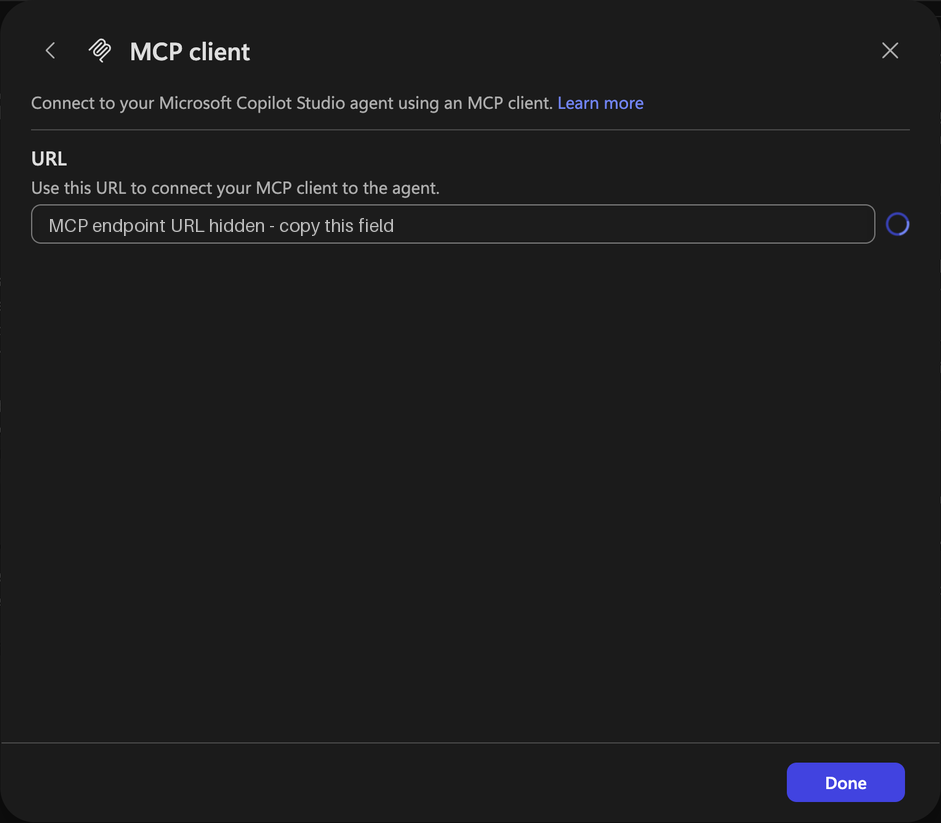Screen dimensions: 941x823
Task: Close the MCP client dialog
Action: [890, 50]
